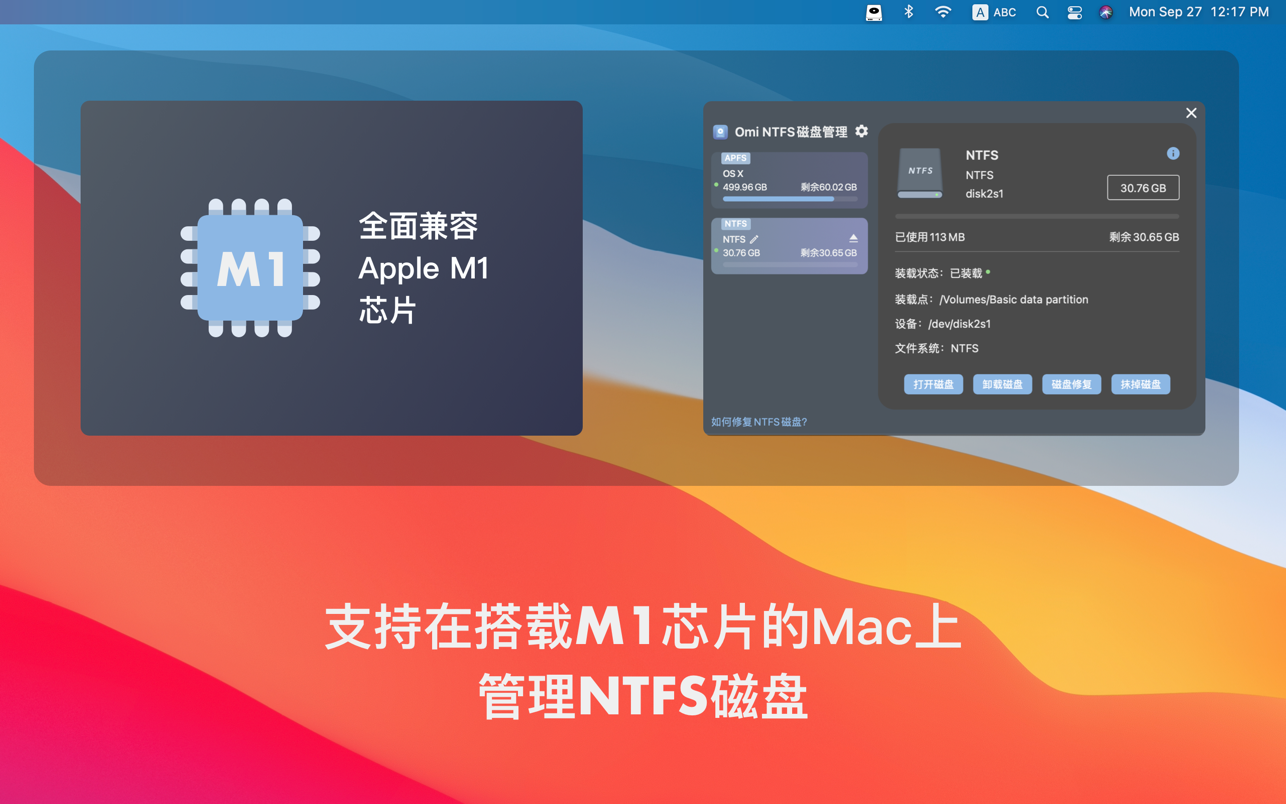The image size is (1286, 804).
Task: Click 磁盘修复 button
Action: (1071, 384)
